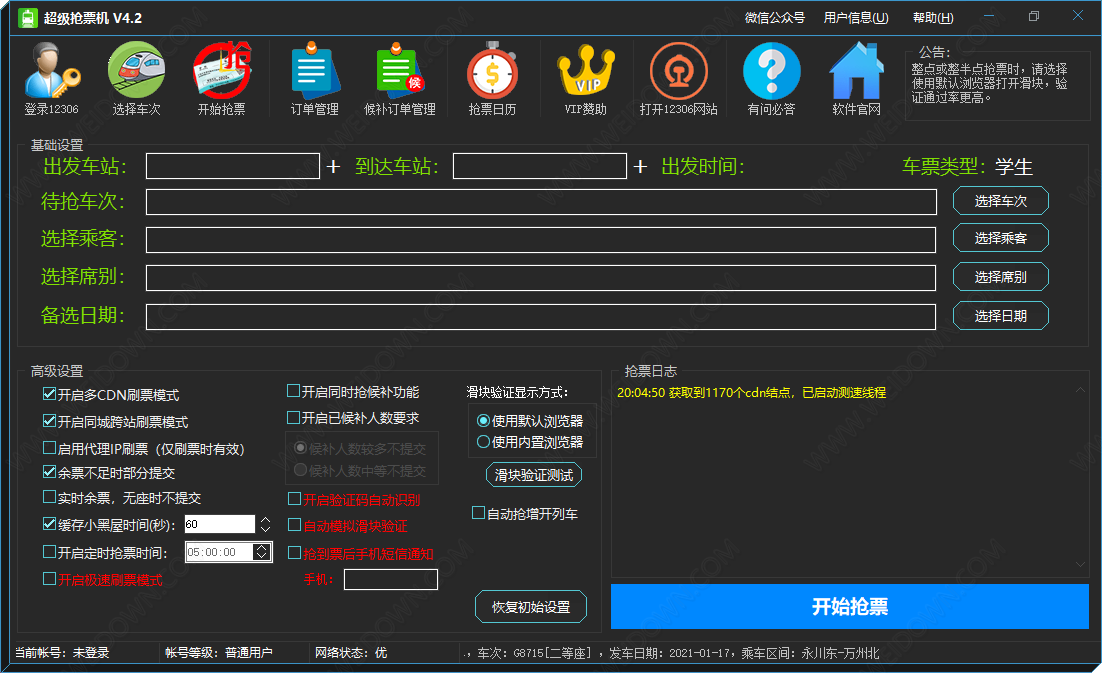Click the 20:04:50 cdn log entry
Image resolution: width=1102 pixels, height=673 pixels.
point(751,393)
